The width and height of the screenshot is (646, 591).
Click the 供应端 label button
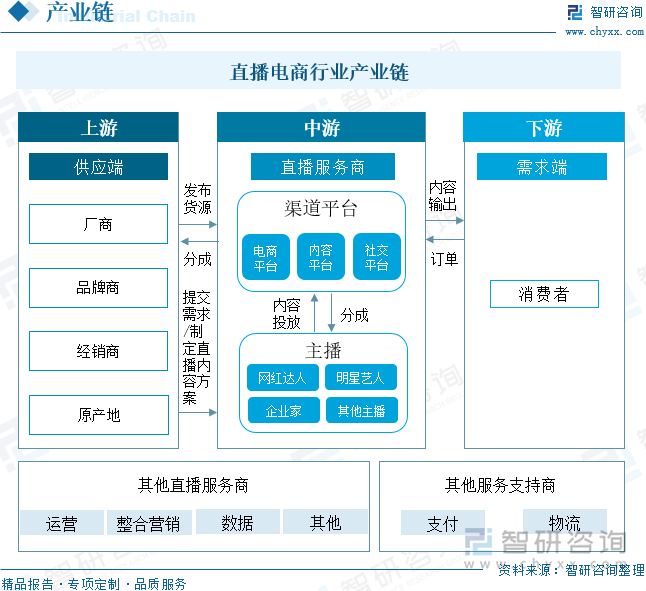pyautogui.click(x=98, y=167)
